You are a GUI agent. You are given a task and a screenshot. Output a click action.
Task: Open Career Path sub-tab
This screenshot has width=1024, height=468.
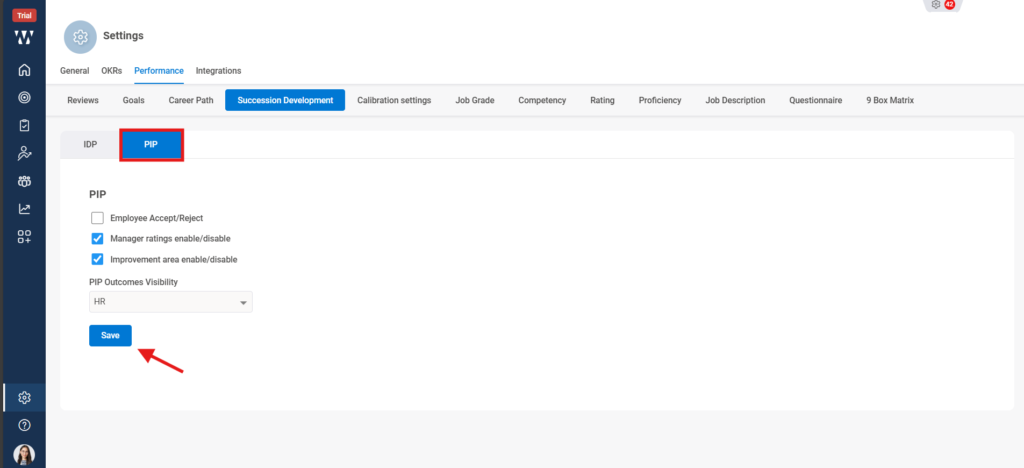tap(191, 101)
